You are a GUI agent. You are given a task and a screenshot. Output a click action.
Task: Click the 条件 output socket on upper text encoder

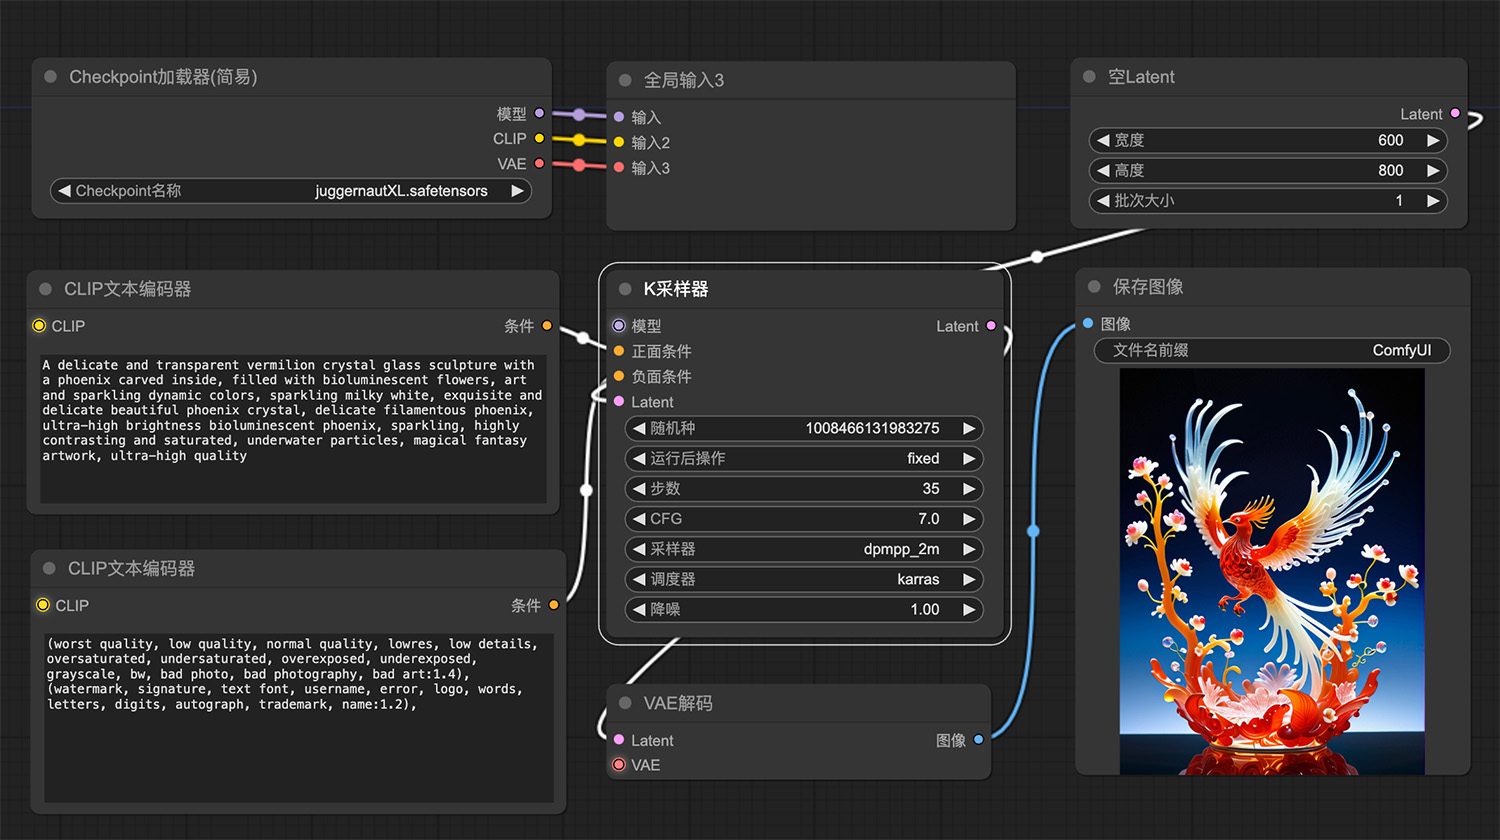click(x=546, y=325)
